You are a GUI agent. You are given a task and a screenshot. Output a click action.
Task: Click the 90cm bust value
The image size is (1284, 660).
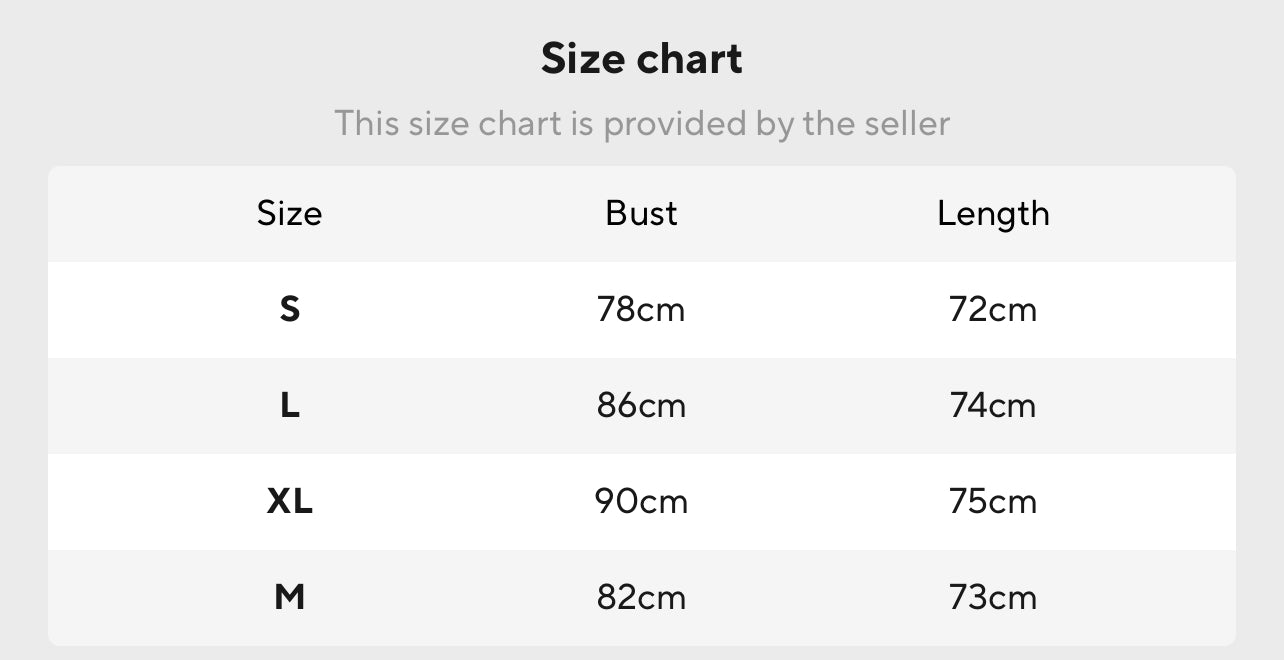641,501
